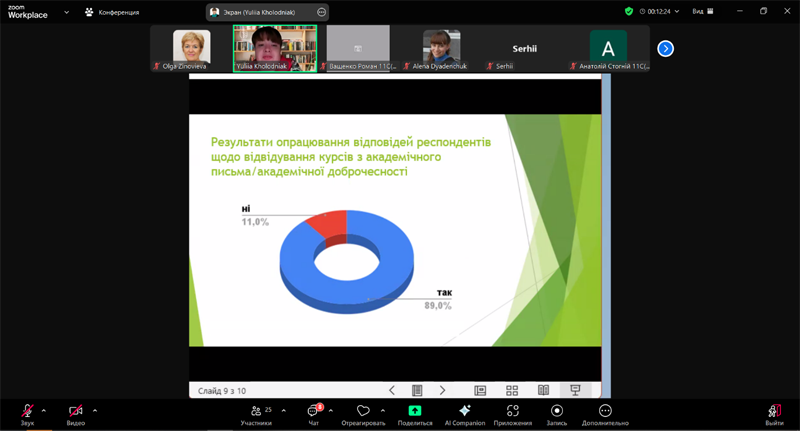This screenshot has width=800, height=431.
Task: Select Serhii participant tile
Action: (x=524, y=49)
